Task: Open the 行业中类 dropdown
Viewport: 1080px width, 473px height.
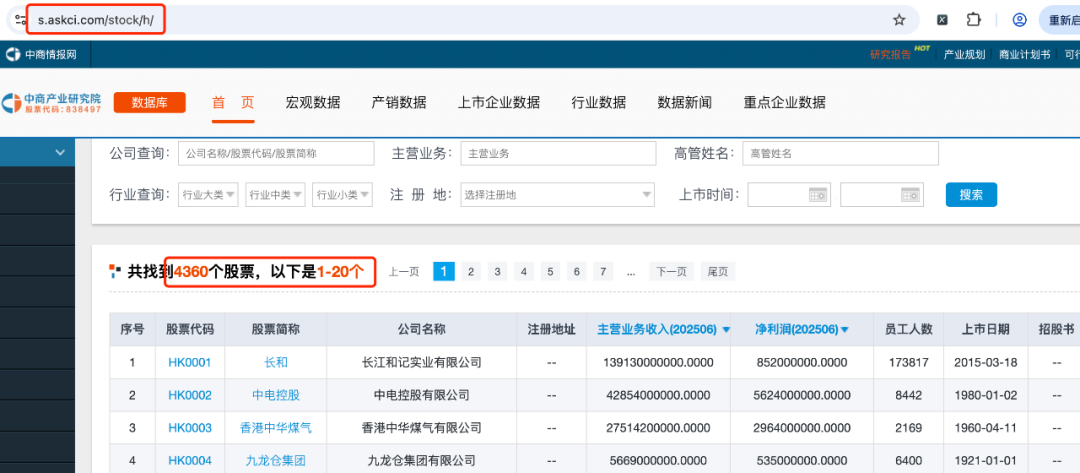Action: (276, 195)
